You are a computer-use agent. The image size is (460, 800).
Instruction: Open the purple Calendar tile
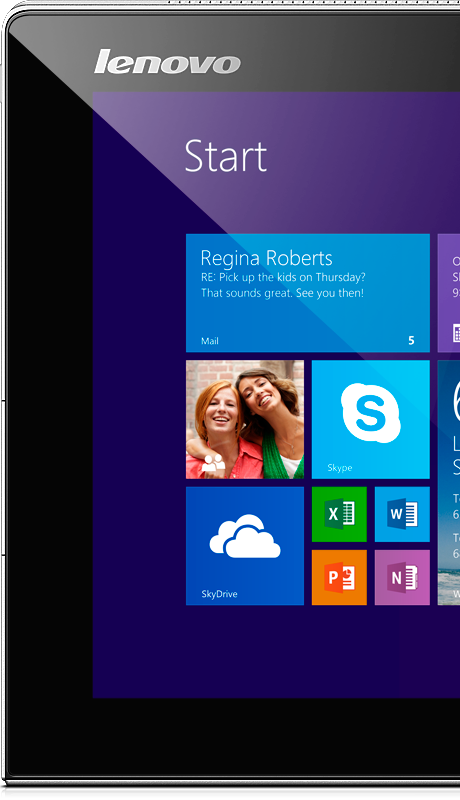tap(449, 293)
